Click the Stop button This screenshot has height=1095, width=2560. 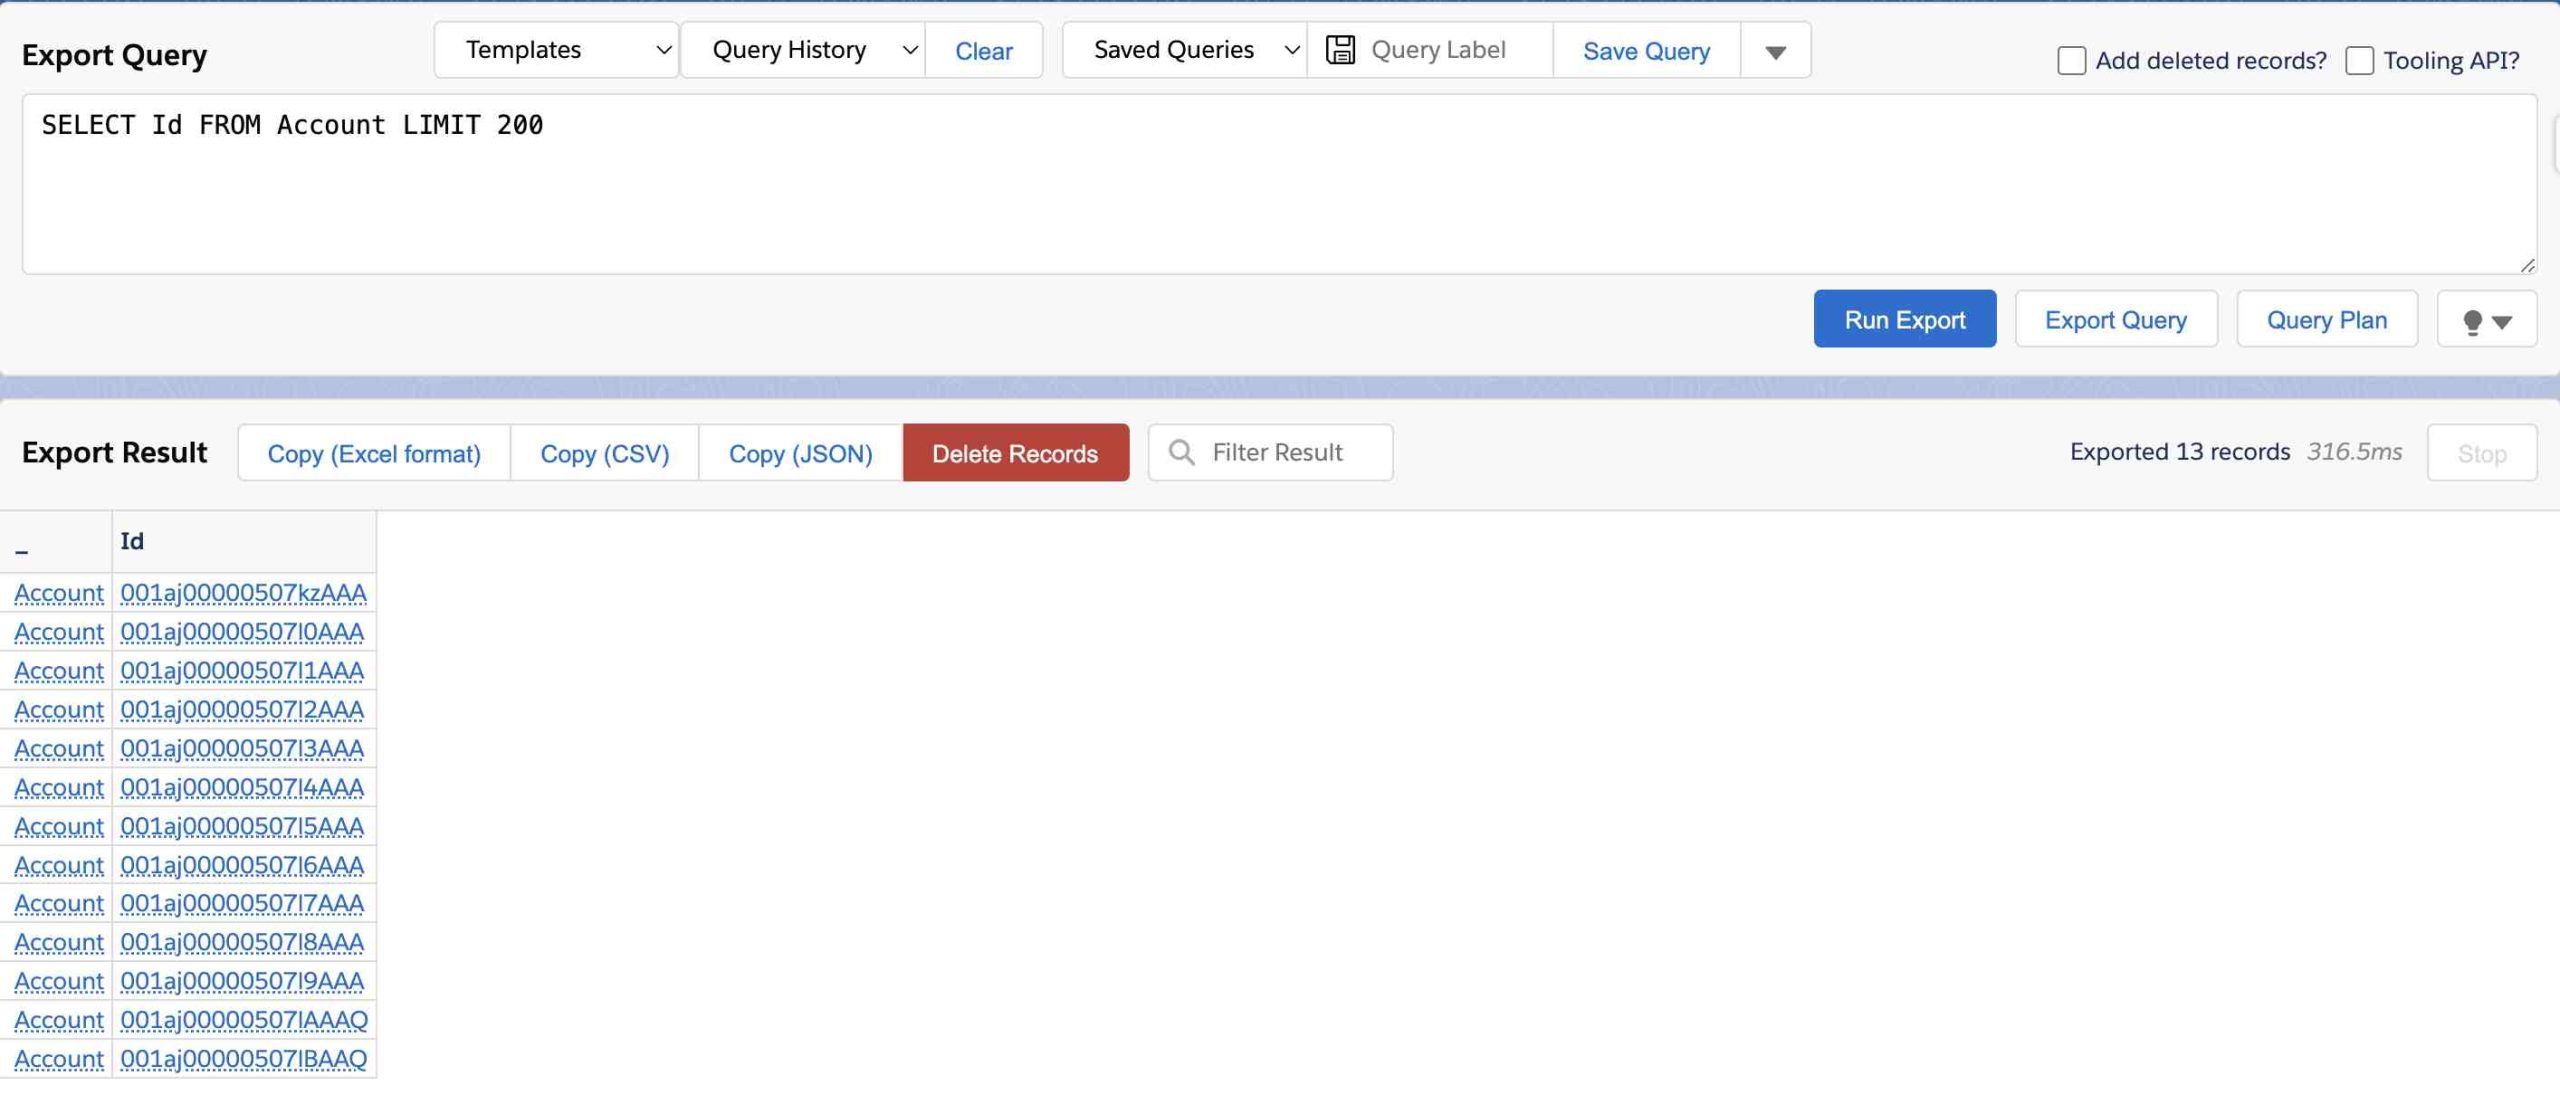(2481, 453)
